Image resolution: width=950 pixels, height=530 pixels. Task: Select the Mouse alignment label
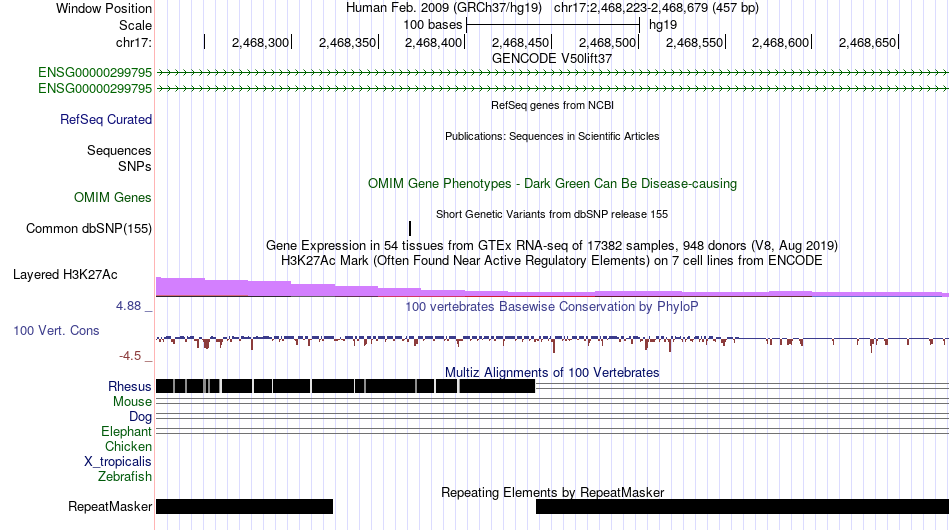click(132, 402)
